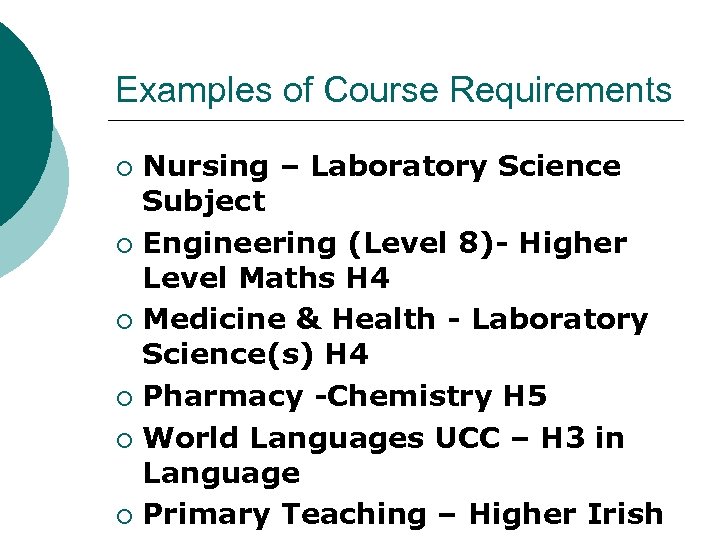Select the bullet circle before Engineering
Viewport: 720px width, 540px height.
point(123,244)
